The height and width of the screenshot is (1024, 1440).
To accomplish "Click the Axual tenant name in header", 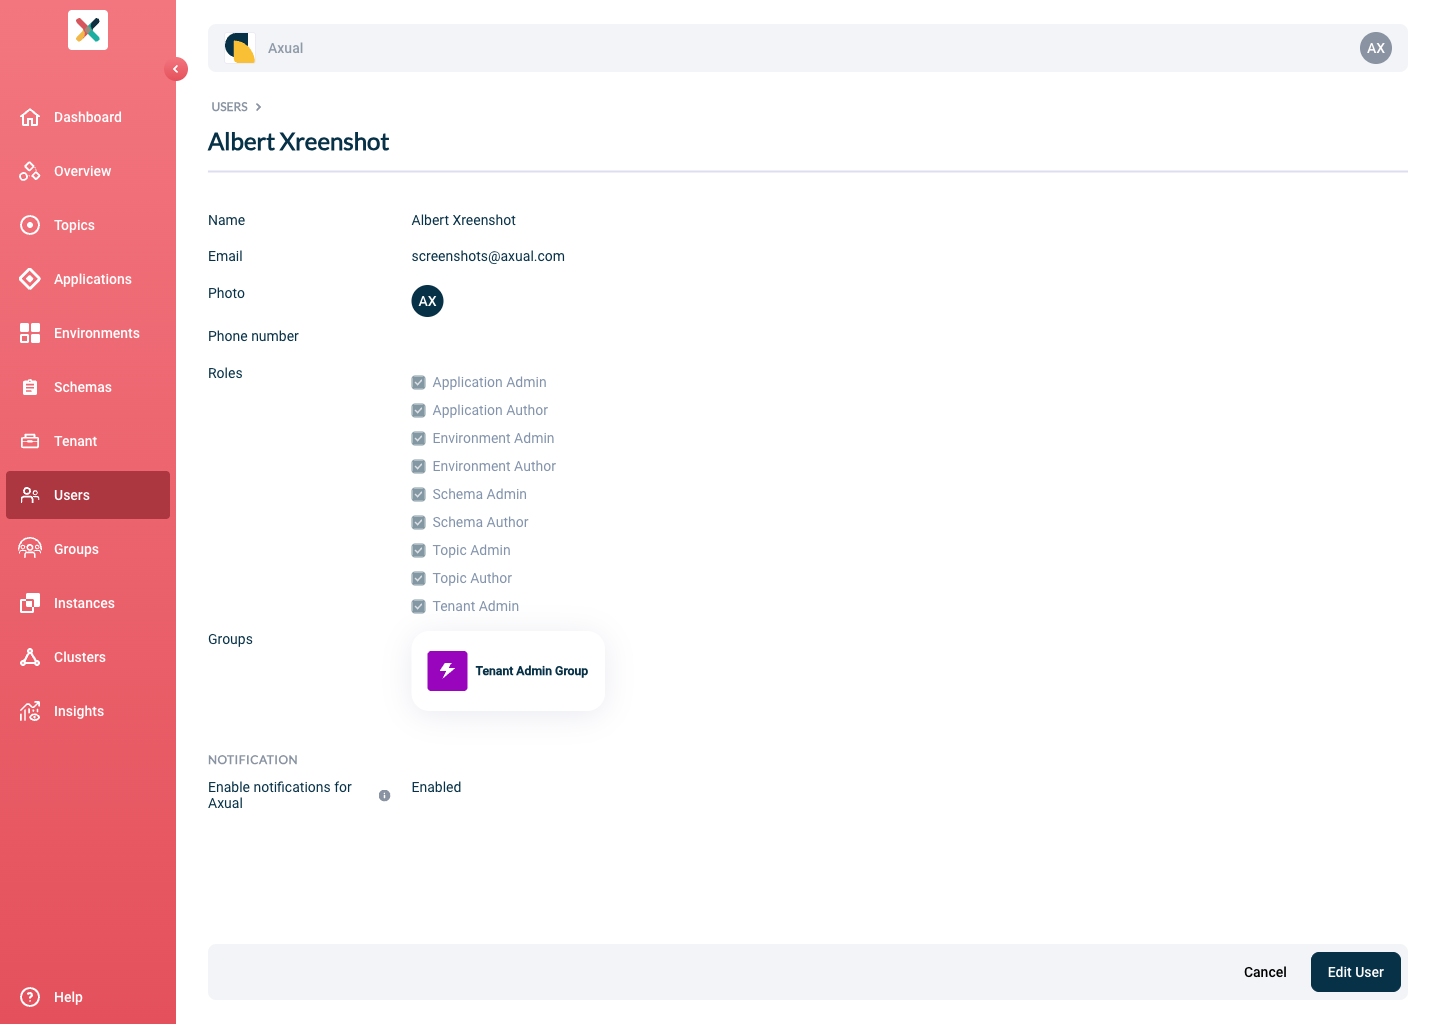I will pos(285,48).
